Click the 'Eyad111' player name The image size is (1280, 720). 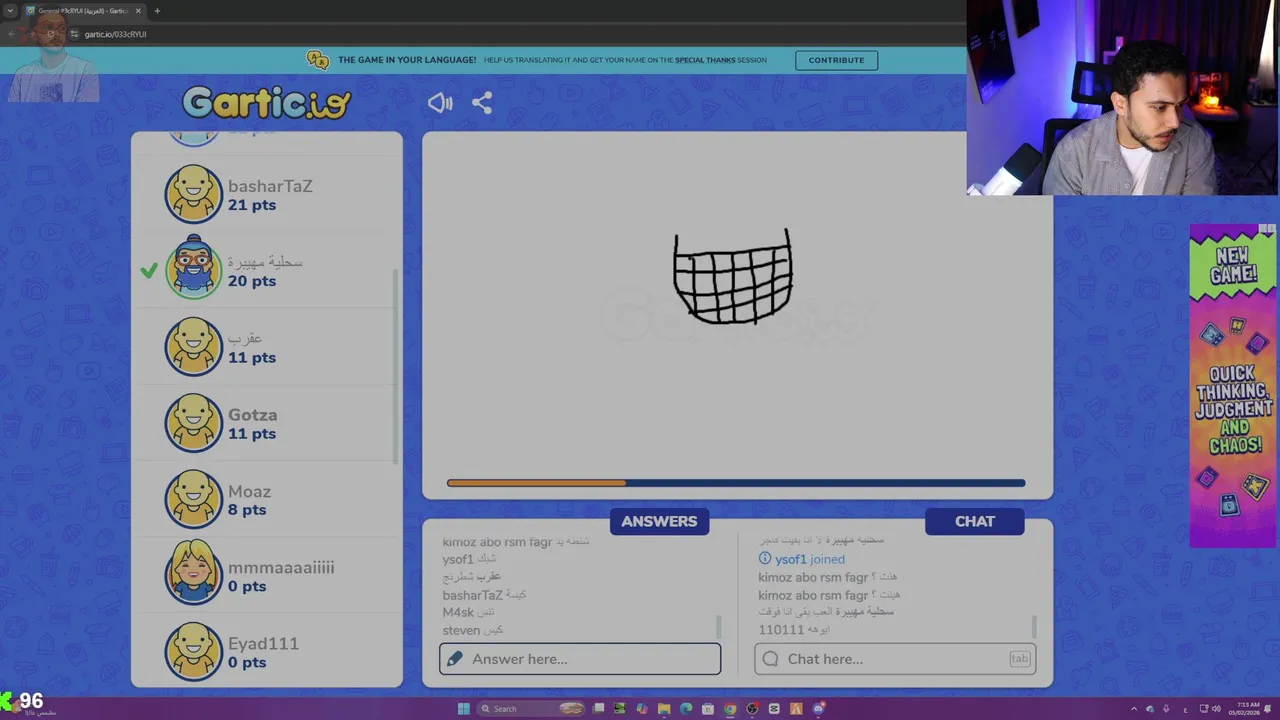point(263,643)
